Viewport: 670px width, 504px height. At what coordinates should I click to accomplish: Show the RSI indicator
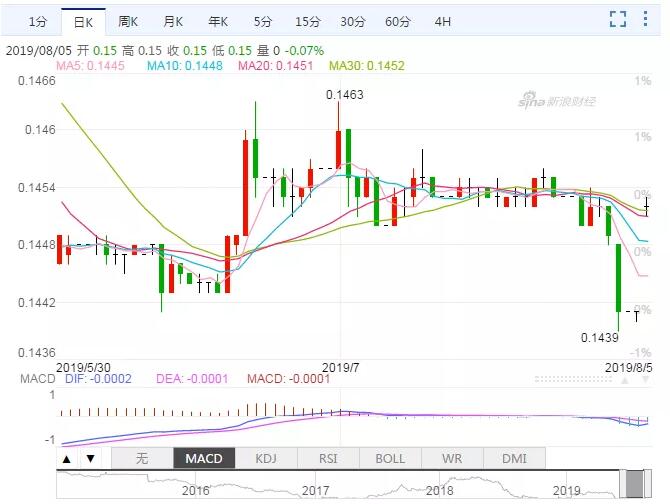click(x=328, y=458)
